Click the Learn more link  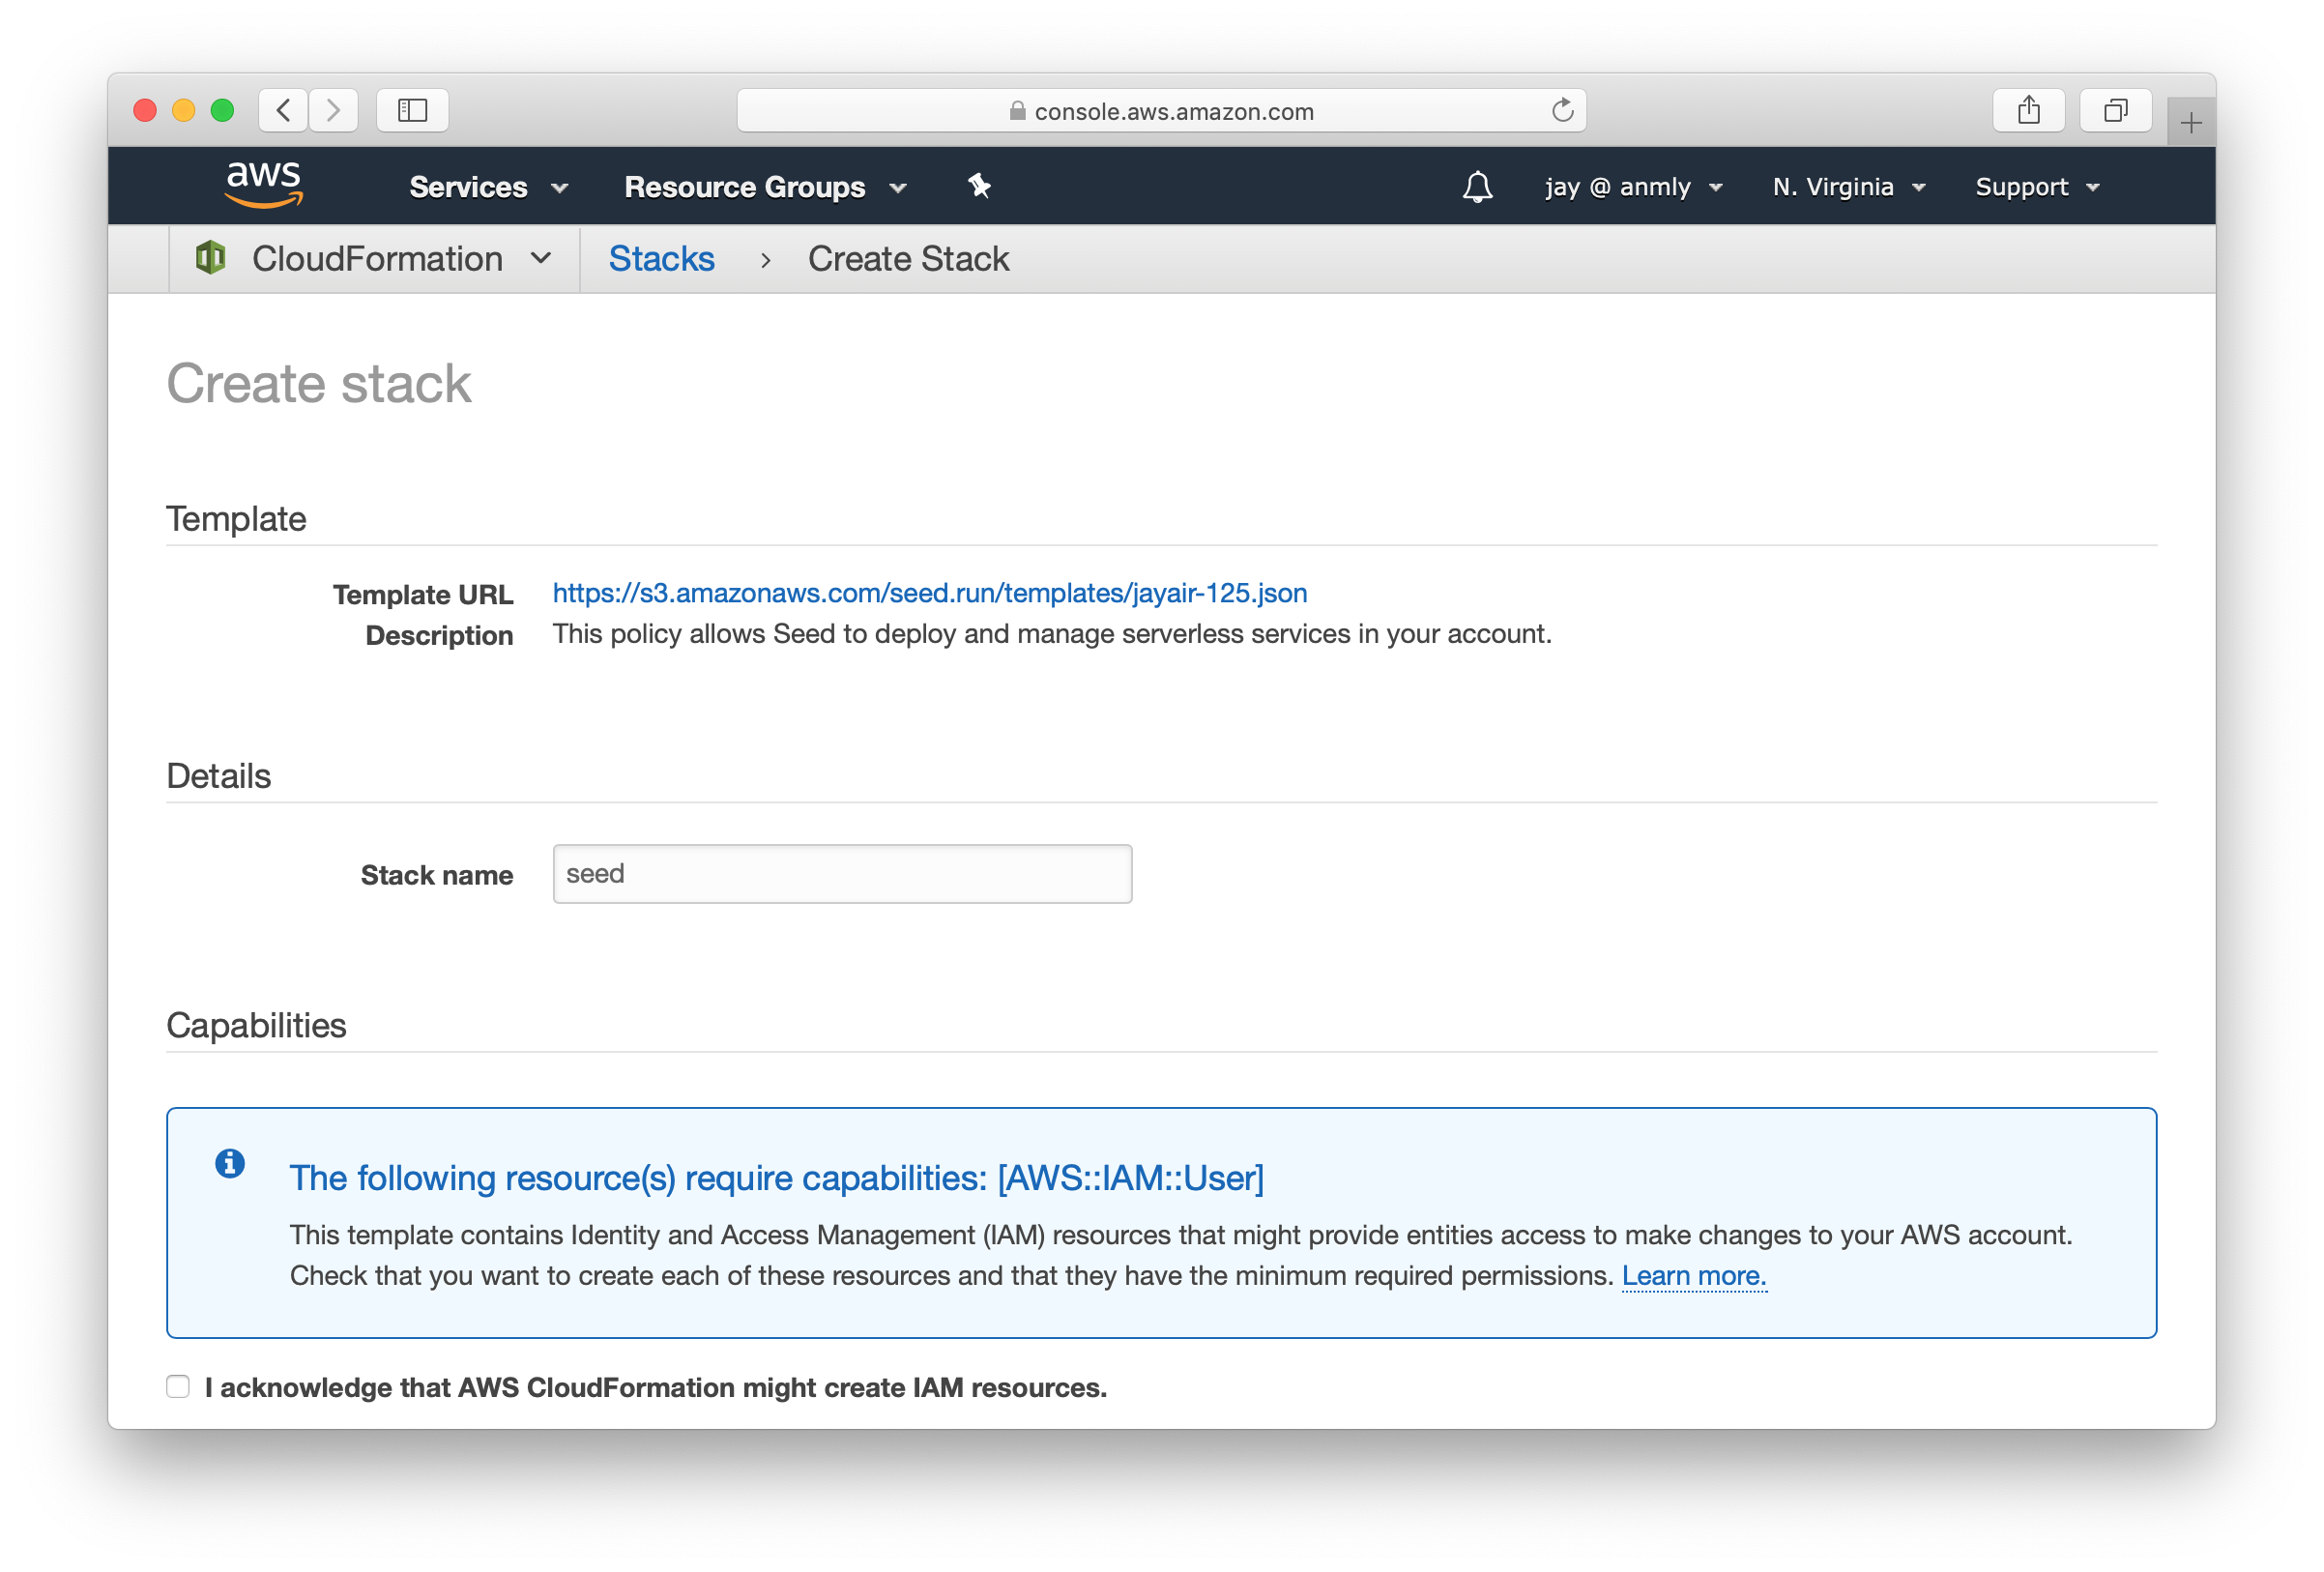[x=1693, y=1276]
